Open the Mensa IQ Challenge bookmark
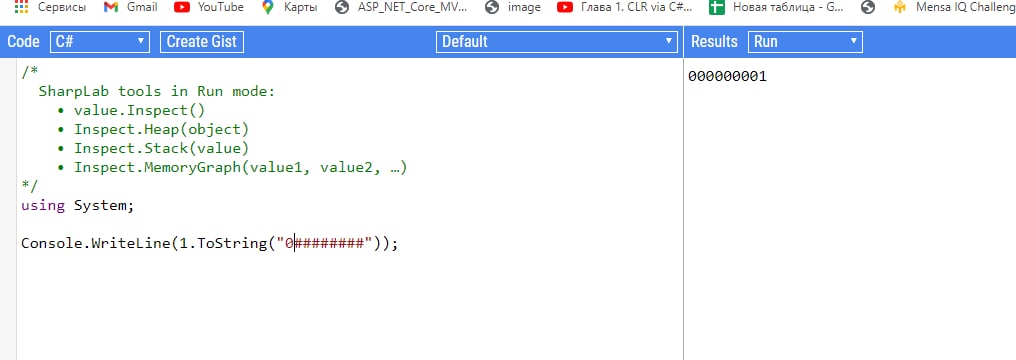1016x360 pixels. (954, 7)
